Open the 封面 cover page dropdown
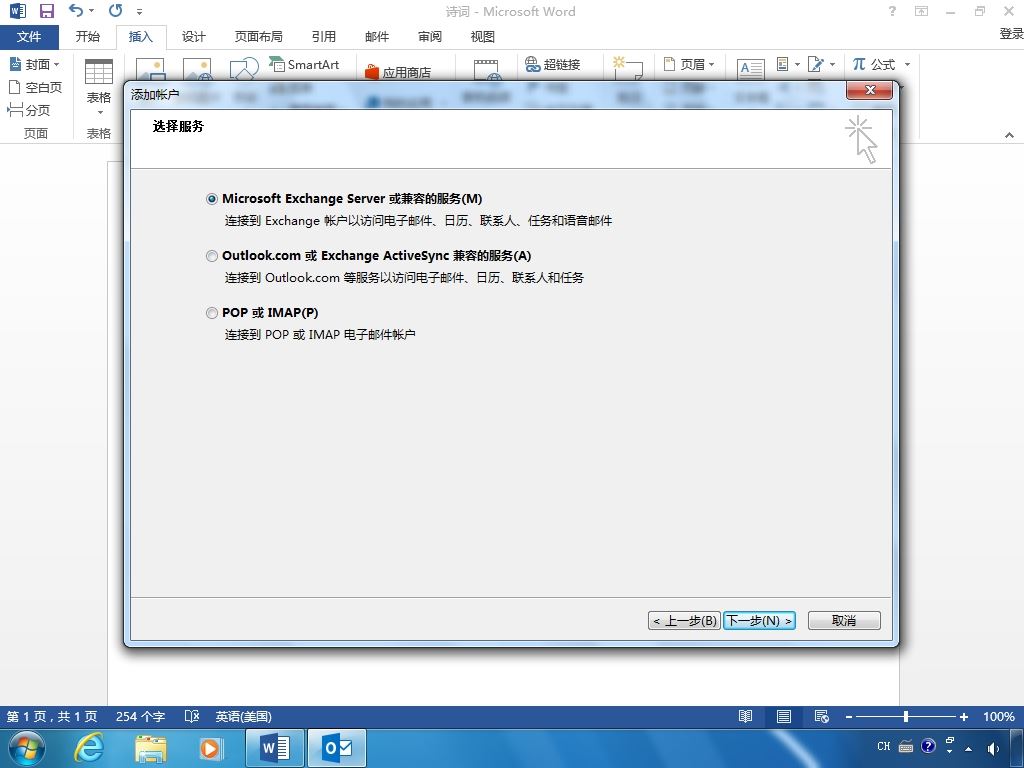The width and height of the screenshot is (1024, 768). tap(35, 64)
